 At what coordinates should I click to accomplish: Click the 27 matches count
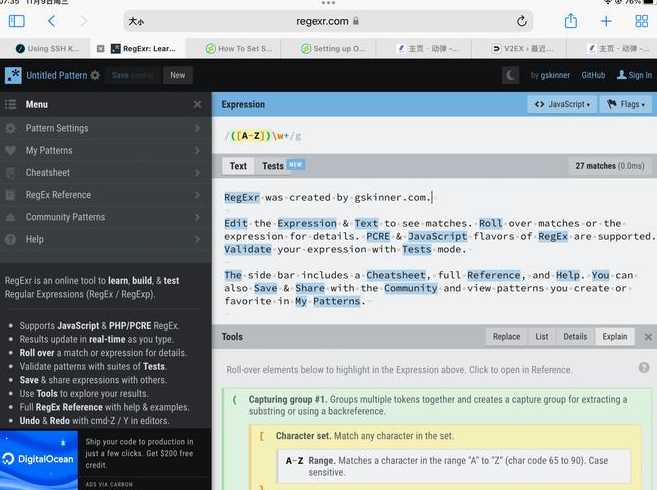pyautogui.click(x=610, y=166)
